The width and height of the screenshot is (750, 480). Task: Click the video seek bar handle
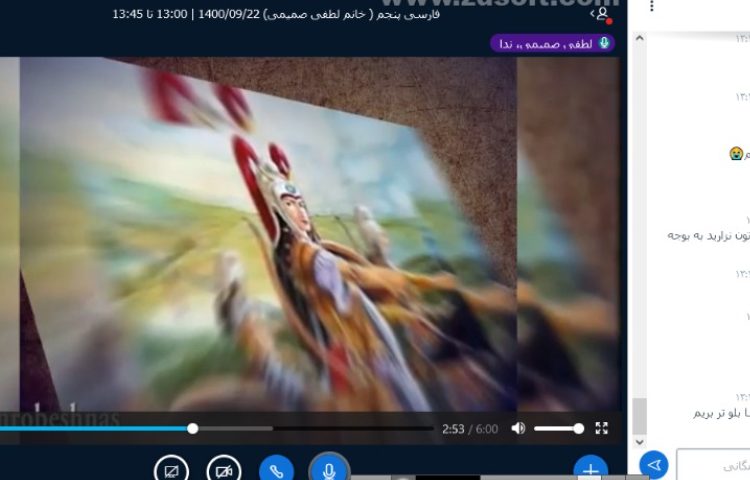(192, 428)
